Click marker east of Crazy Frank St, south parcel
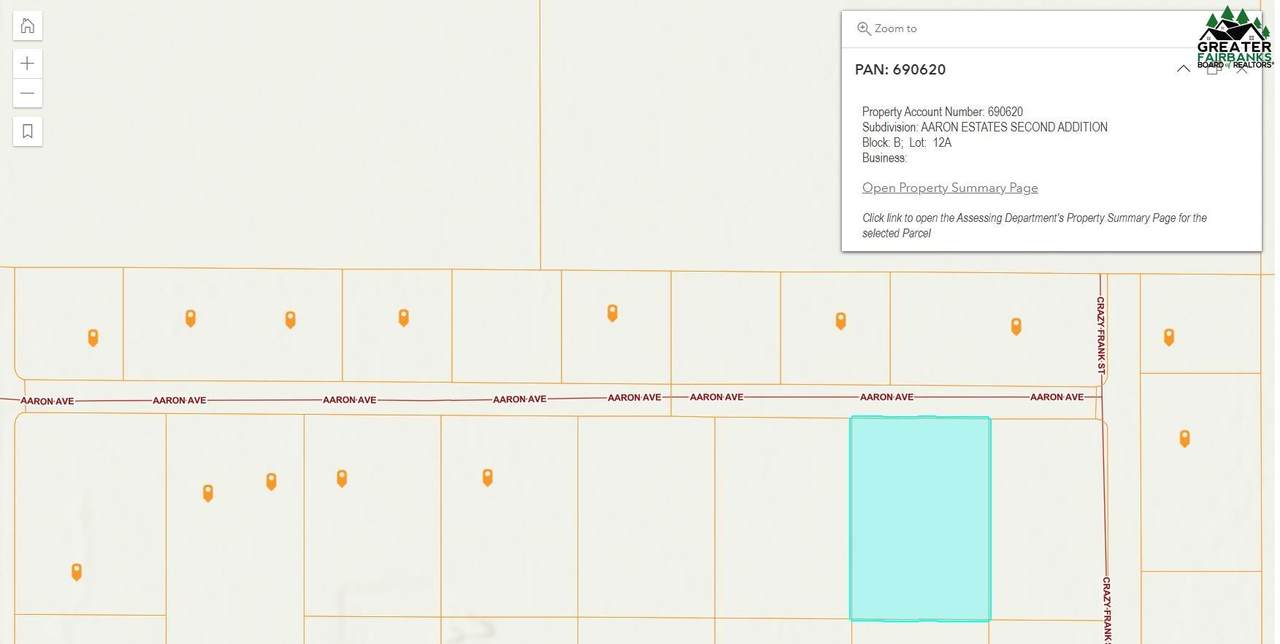Image resolution: width=1280 pixels, height=644 pixels. pos(1184,438)
